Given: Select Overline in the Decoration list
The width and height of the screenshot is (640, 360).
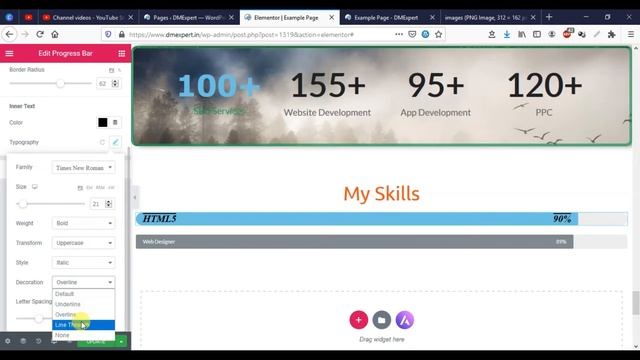Looking at the screenshot, I should 84,315.
